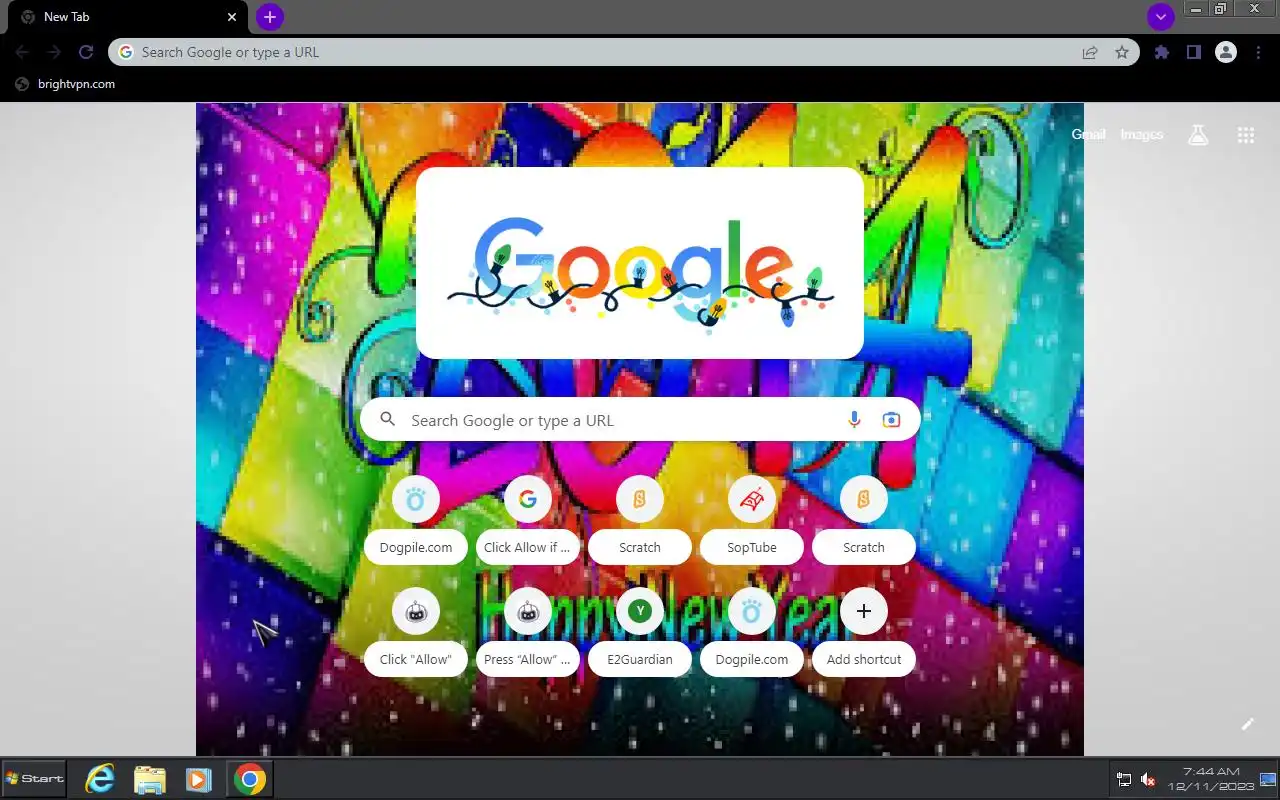Image resolution: width=1280 pixels, height=800 pixels.
Task: Click the Google holiday doodle
Action: pyautogui.click(x=640, y=263)
